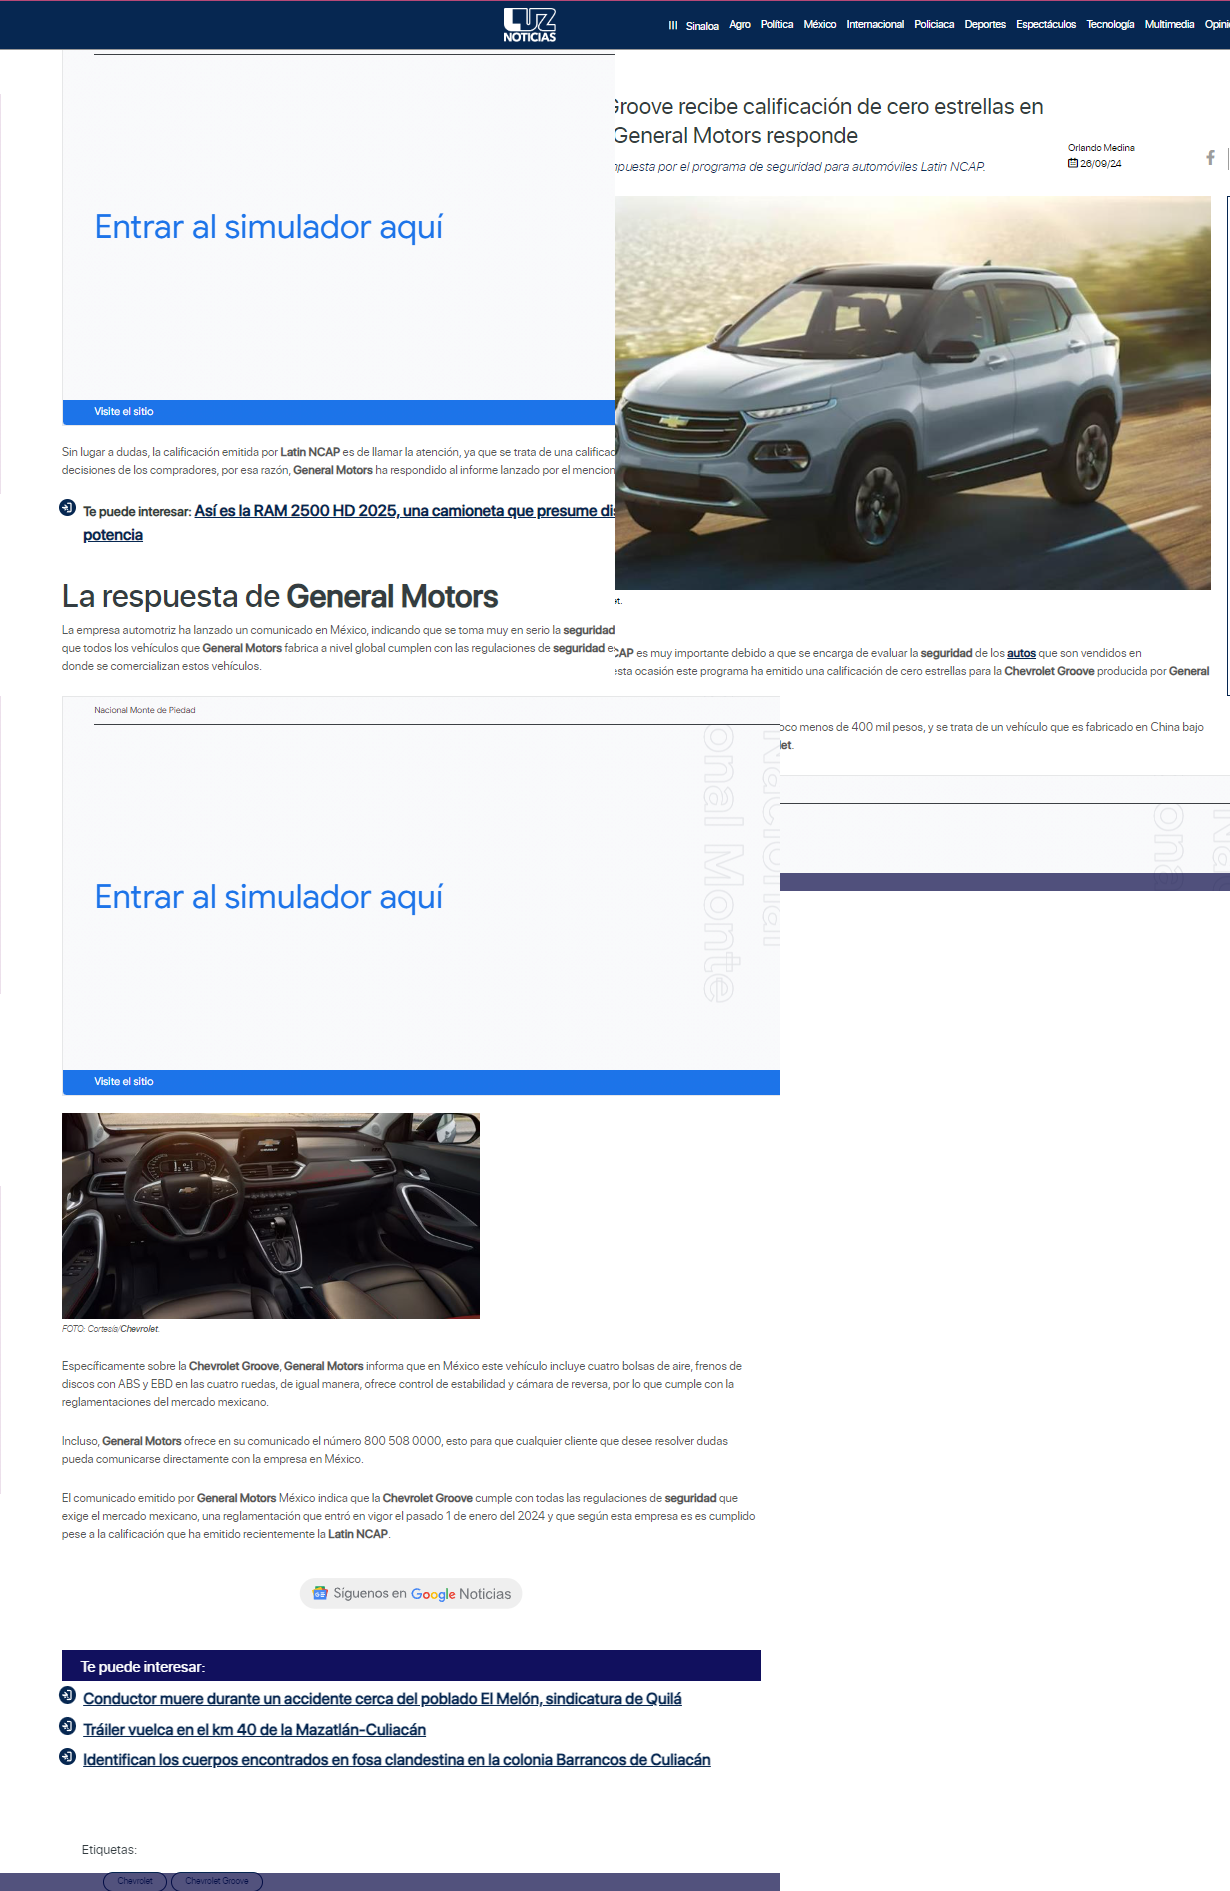Click Síguenos en Google Noticias button

click(x=411, y=1594)
